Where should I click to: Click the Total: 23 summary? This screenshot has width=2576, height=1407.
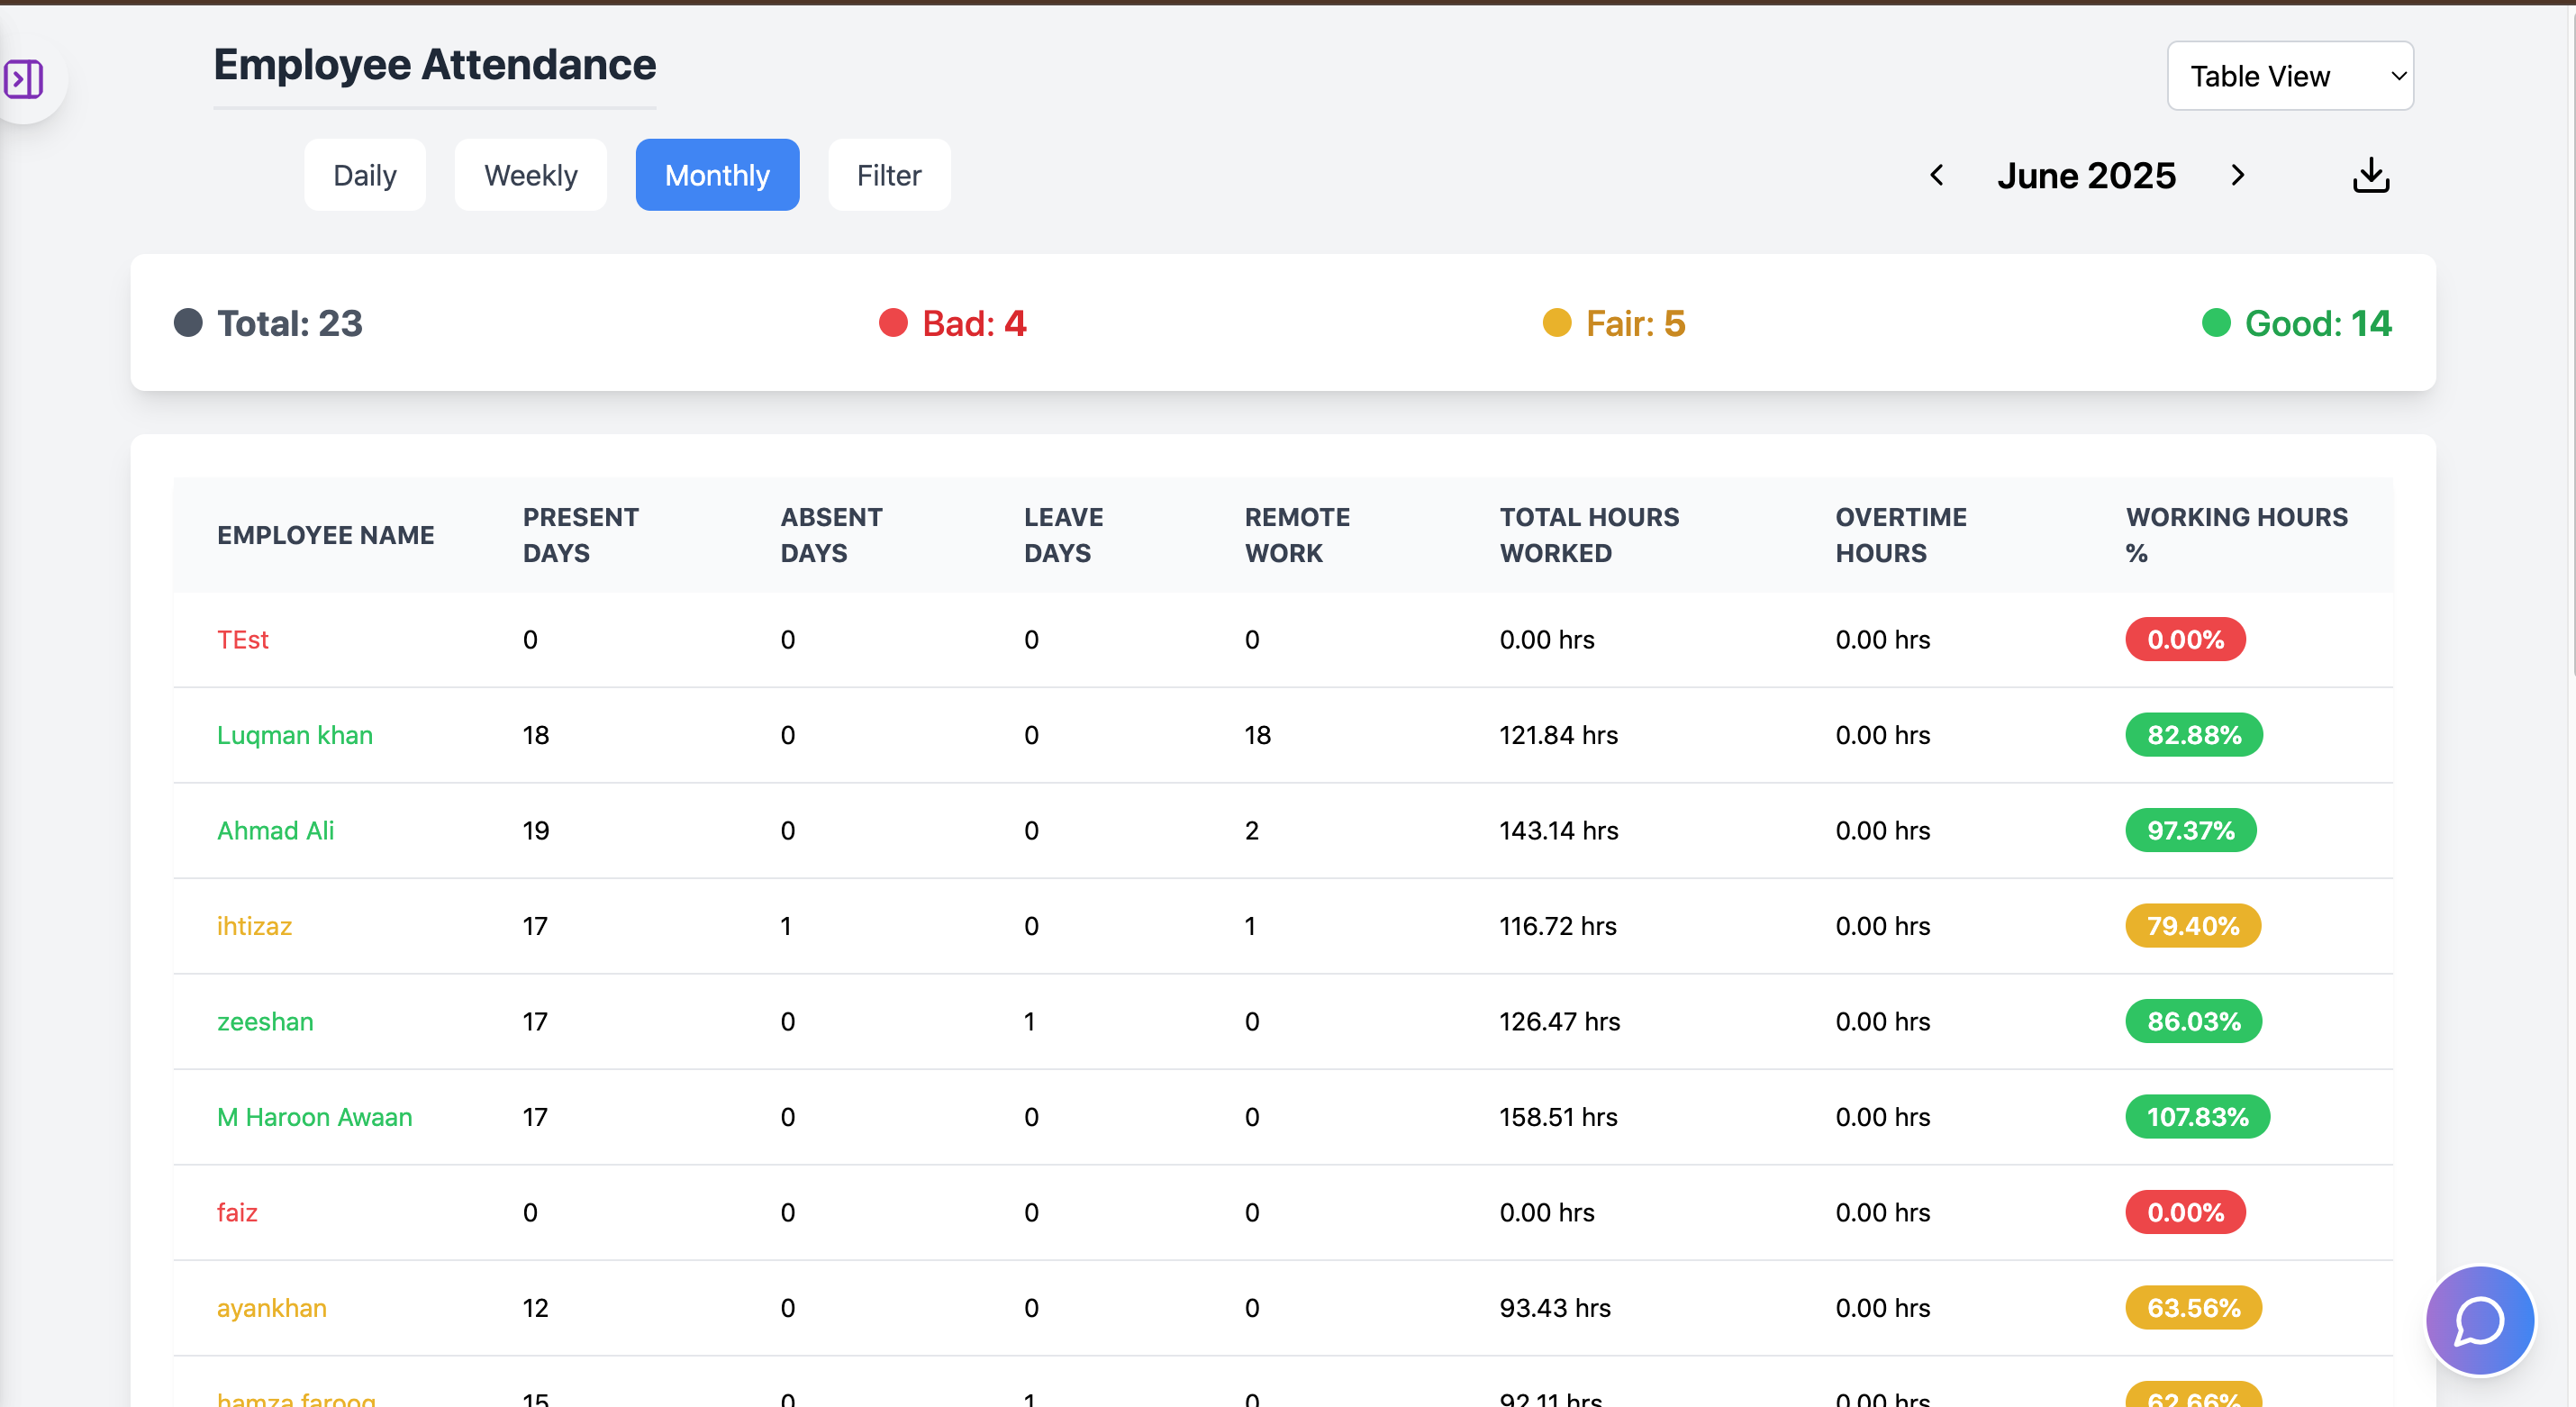click(x=268, y=323)
